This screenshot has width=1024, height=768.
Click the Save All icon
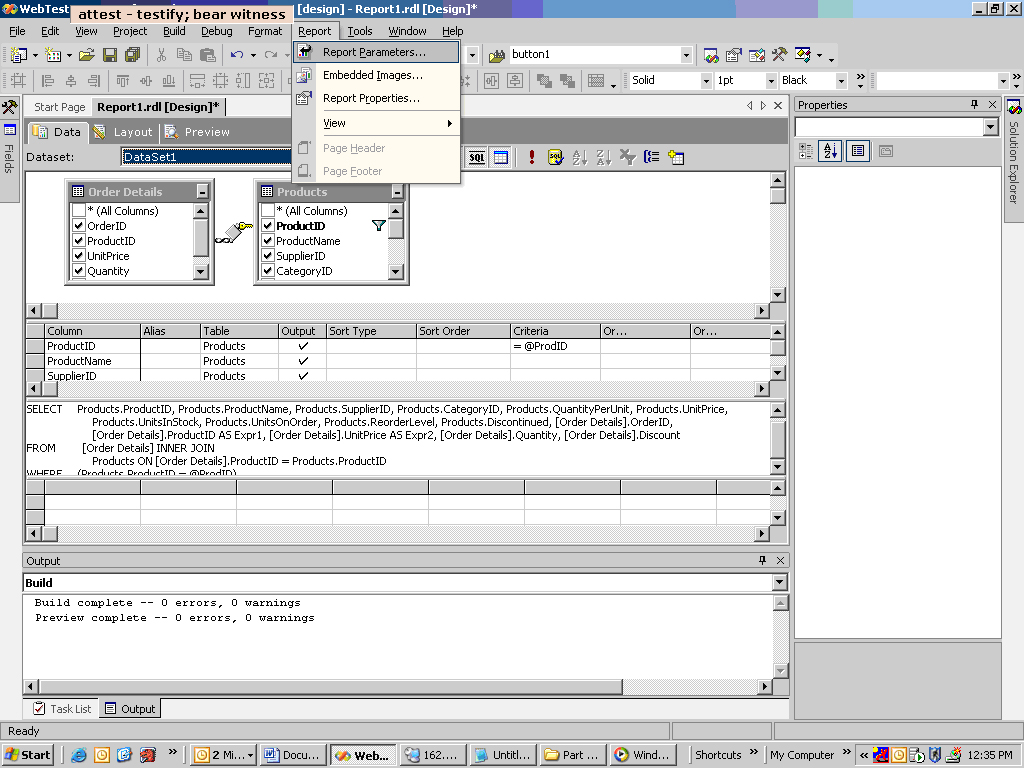[x=133, y=55]
